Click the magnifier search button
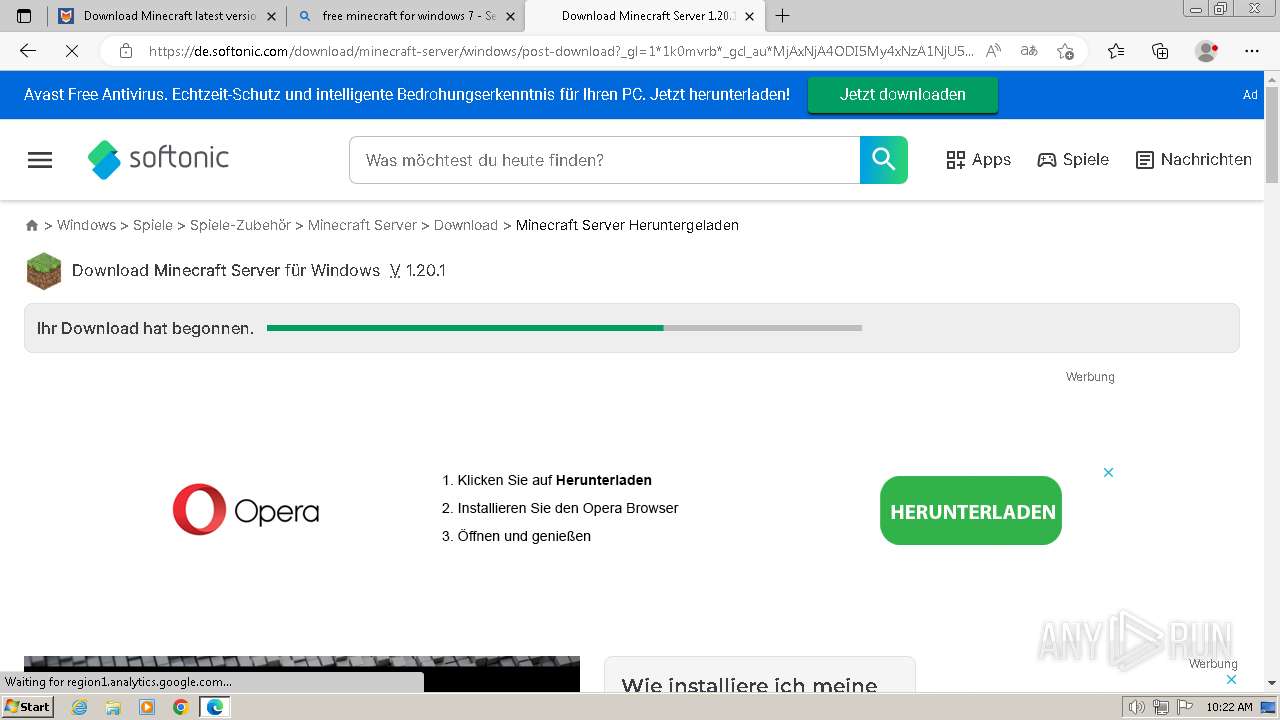Viewport: 1280px width, 720px height. click(883, 160)
